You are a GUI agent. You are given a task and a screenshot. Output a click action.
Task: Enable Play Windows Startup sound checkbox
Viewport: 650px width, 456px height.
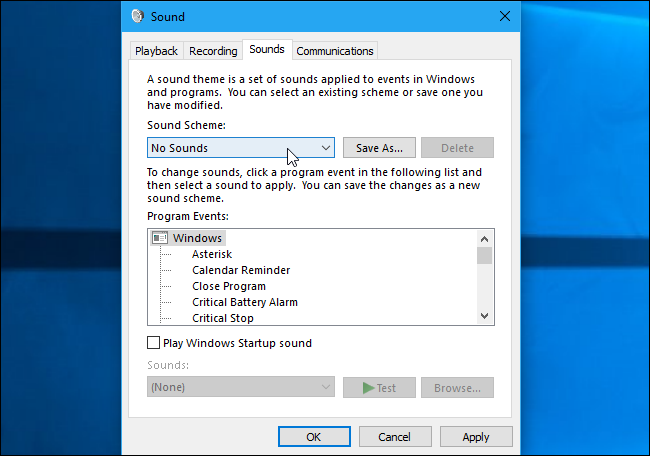(x=153, y=343)
